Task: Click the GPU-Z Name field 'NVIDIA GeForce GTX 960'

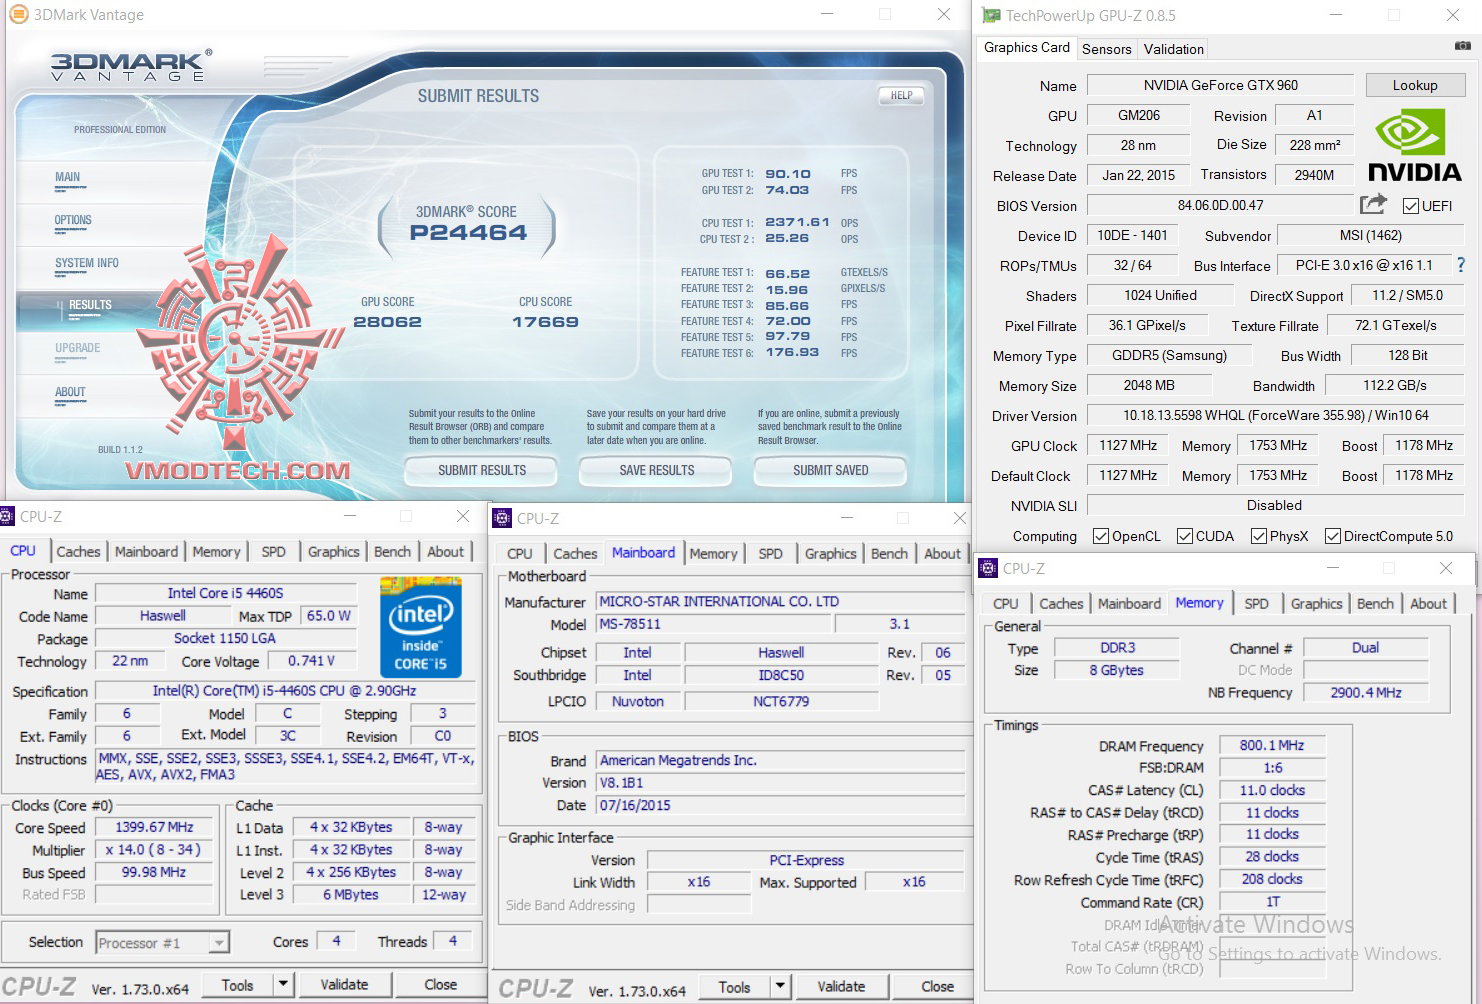Action: click(x=1220, y=85)
